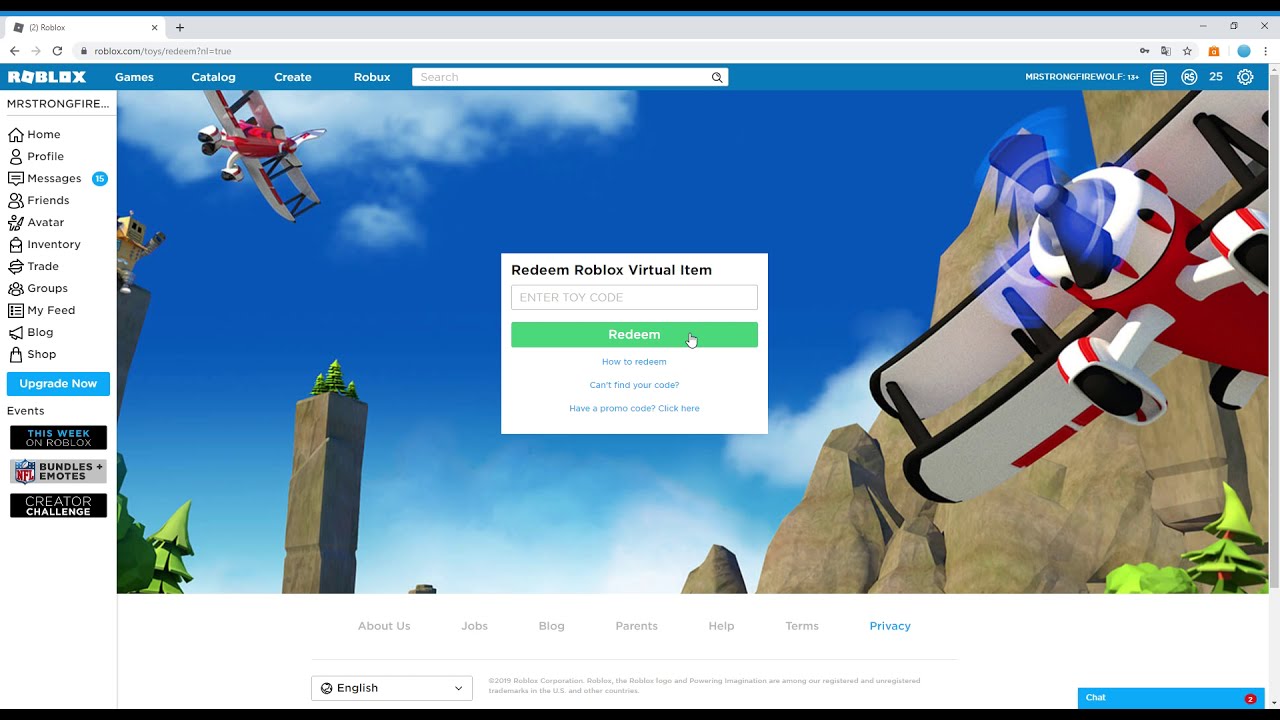Open NFL Bundles + Emotes event banner
This screenshot has width=1280, height=720.
click(58, 472)
